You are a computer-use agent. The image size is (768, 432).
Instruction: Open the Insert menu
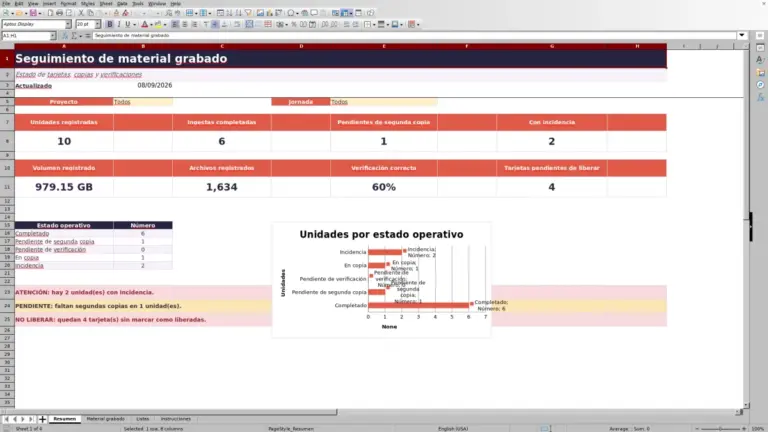pyautogui.click(x=49, y=3)
